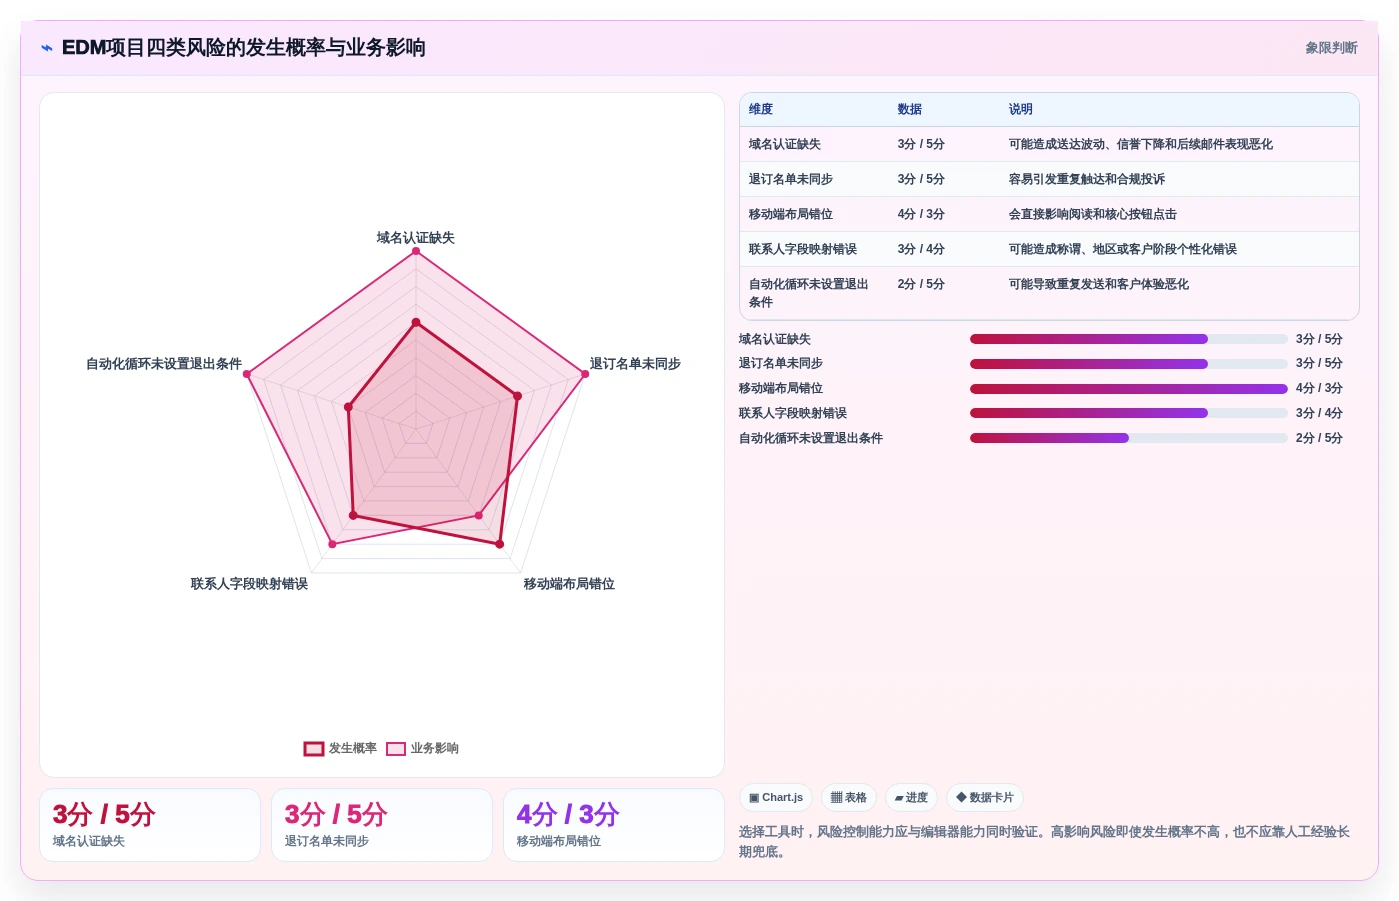Click description 可能造成称谓、地区或客户阶段个性化错误
This screenshot has width=1399, height=901.
(1123, 250)
